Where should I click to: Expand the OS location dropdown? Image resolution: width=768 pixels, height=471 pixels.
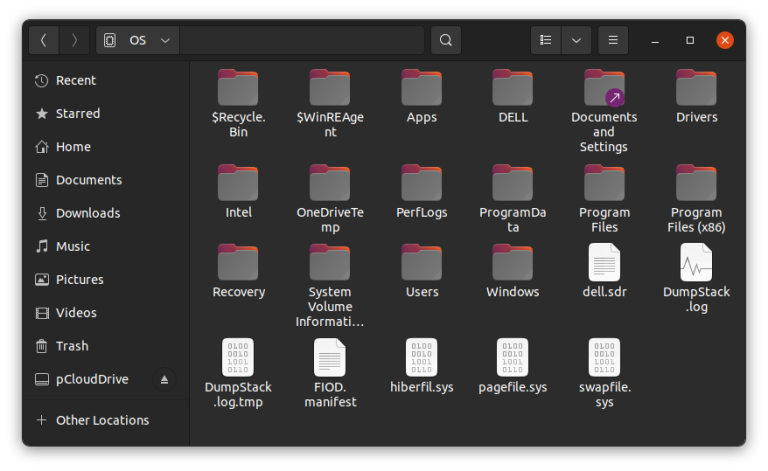coord(165,40)
